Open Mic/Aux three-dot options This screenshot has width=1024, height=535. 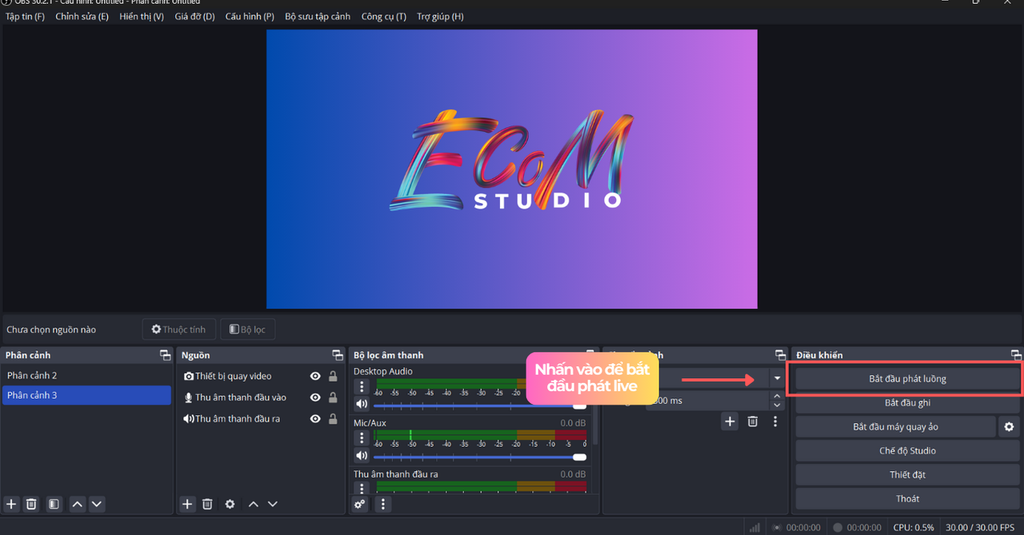(x=362, y=438)
